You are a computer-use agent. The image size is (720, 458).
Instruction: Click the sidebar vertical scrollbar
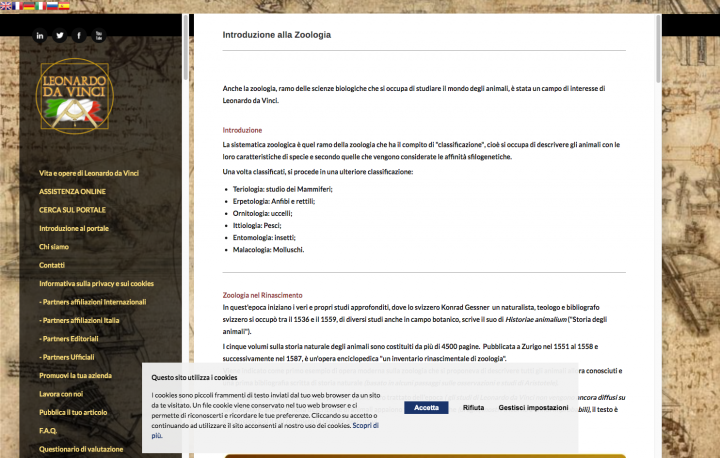pyautogui.click(x=186, y=47)
